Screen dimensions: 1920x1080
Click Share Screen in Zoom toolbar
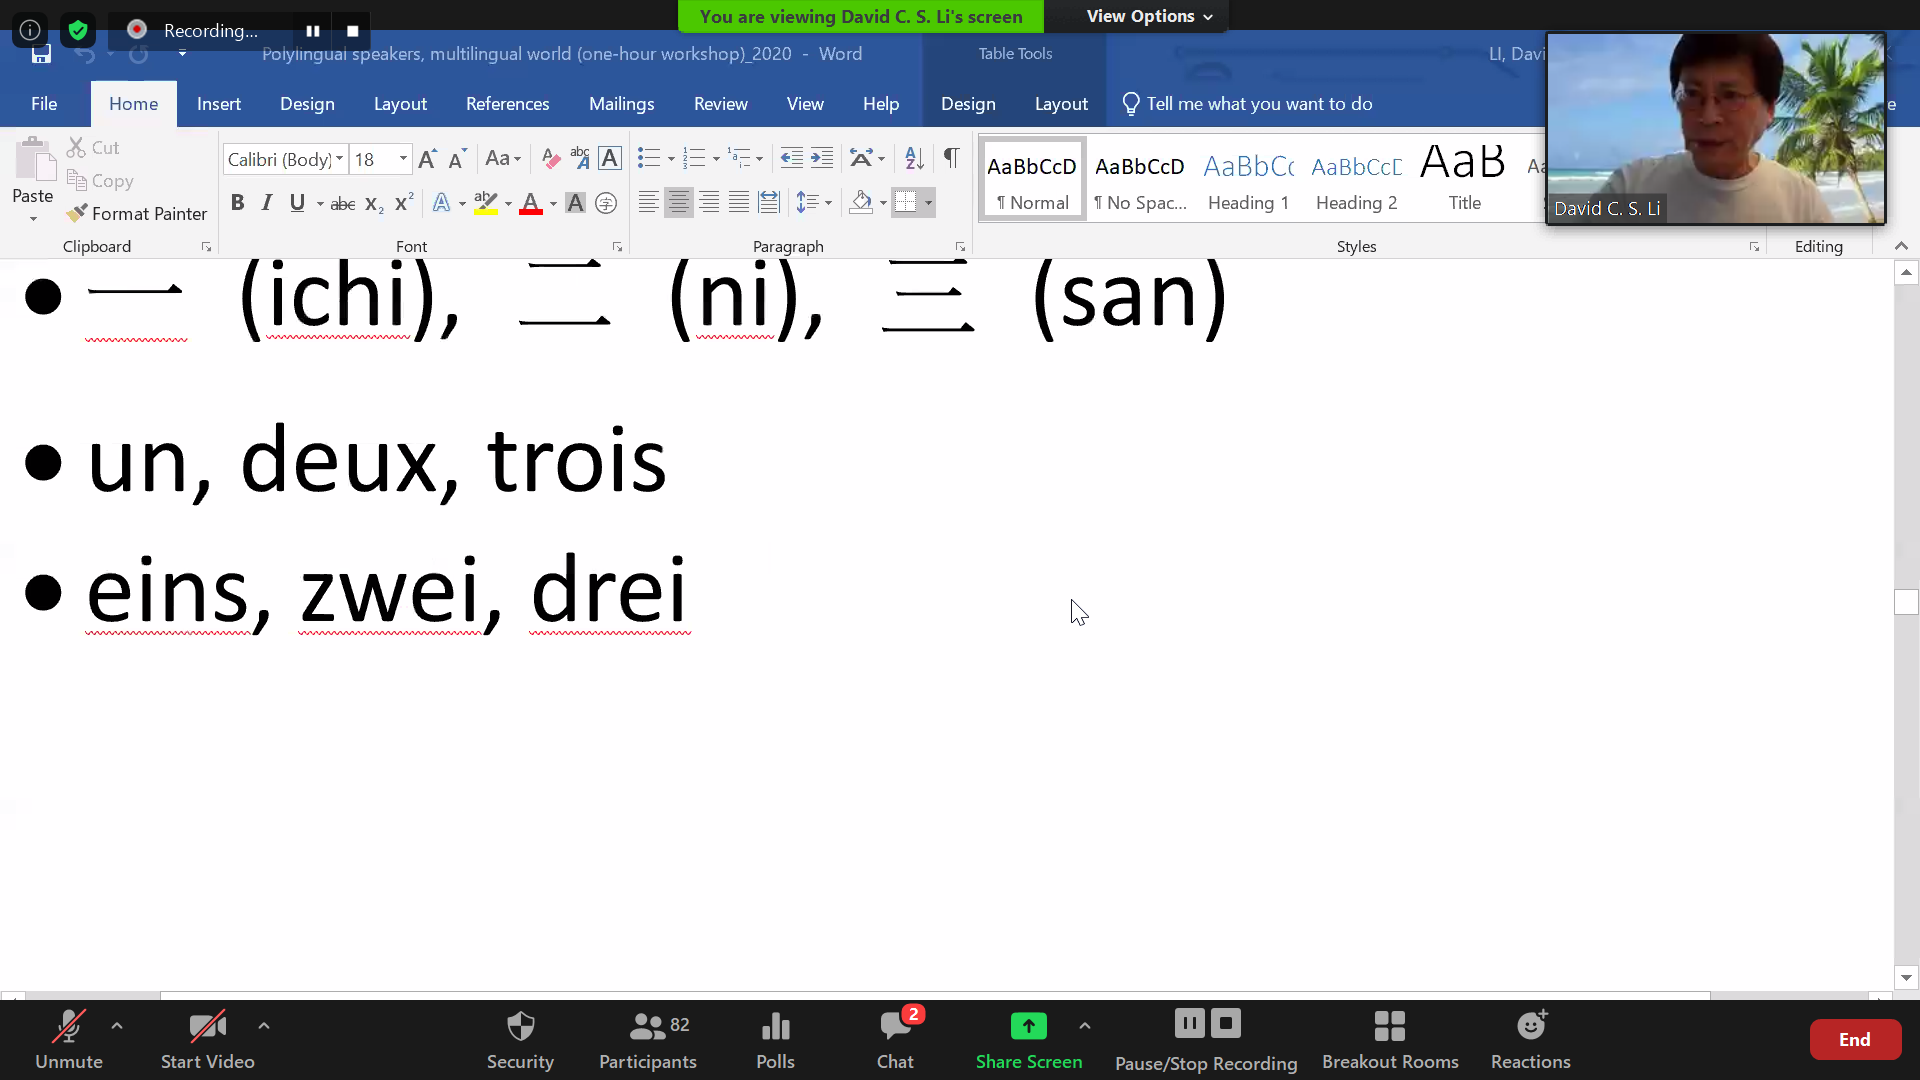(1028, 1039)
